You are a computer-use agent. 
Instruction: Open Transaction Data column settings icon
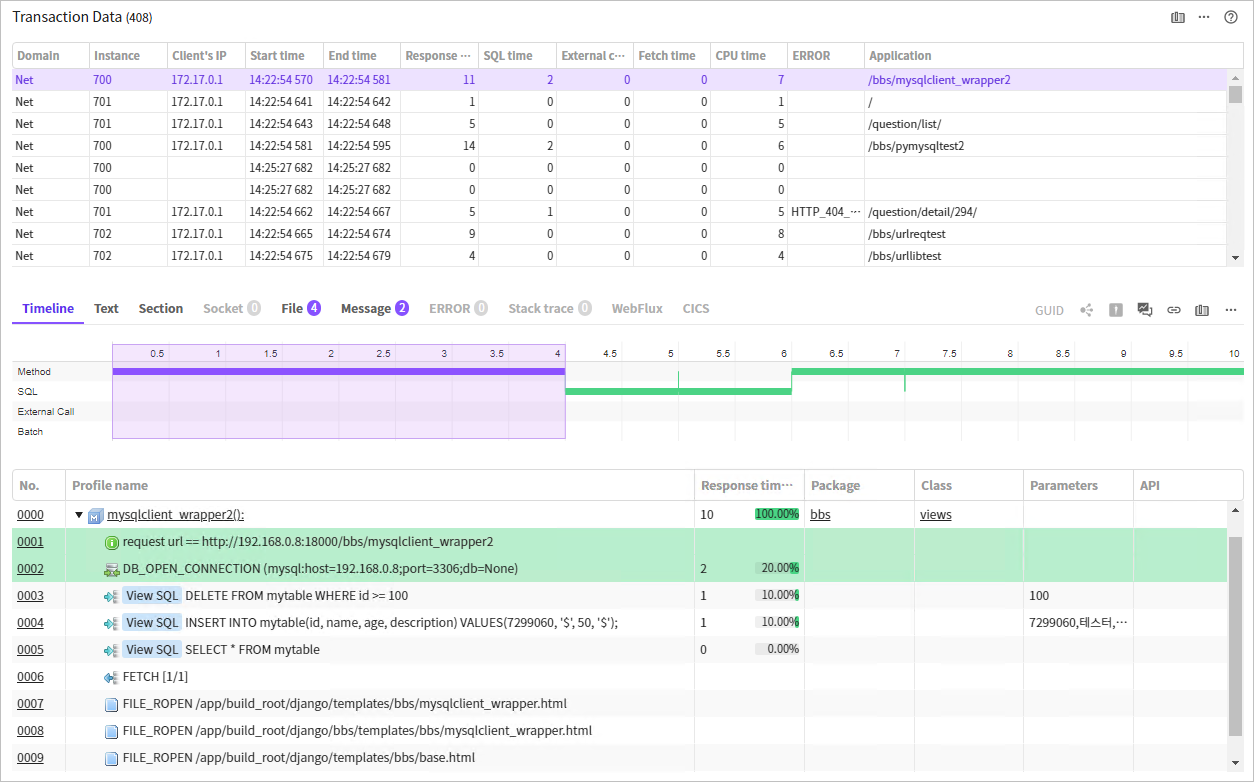[1178, 17]
